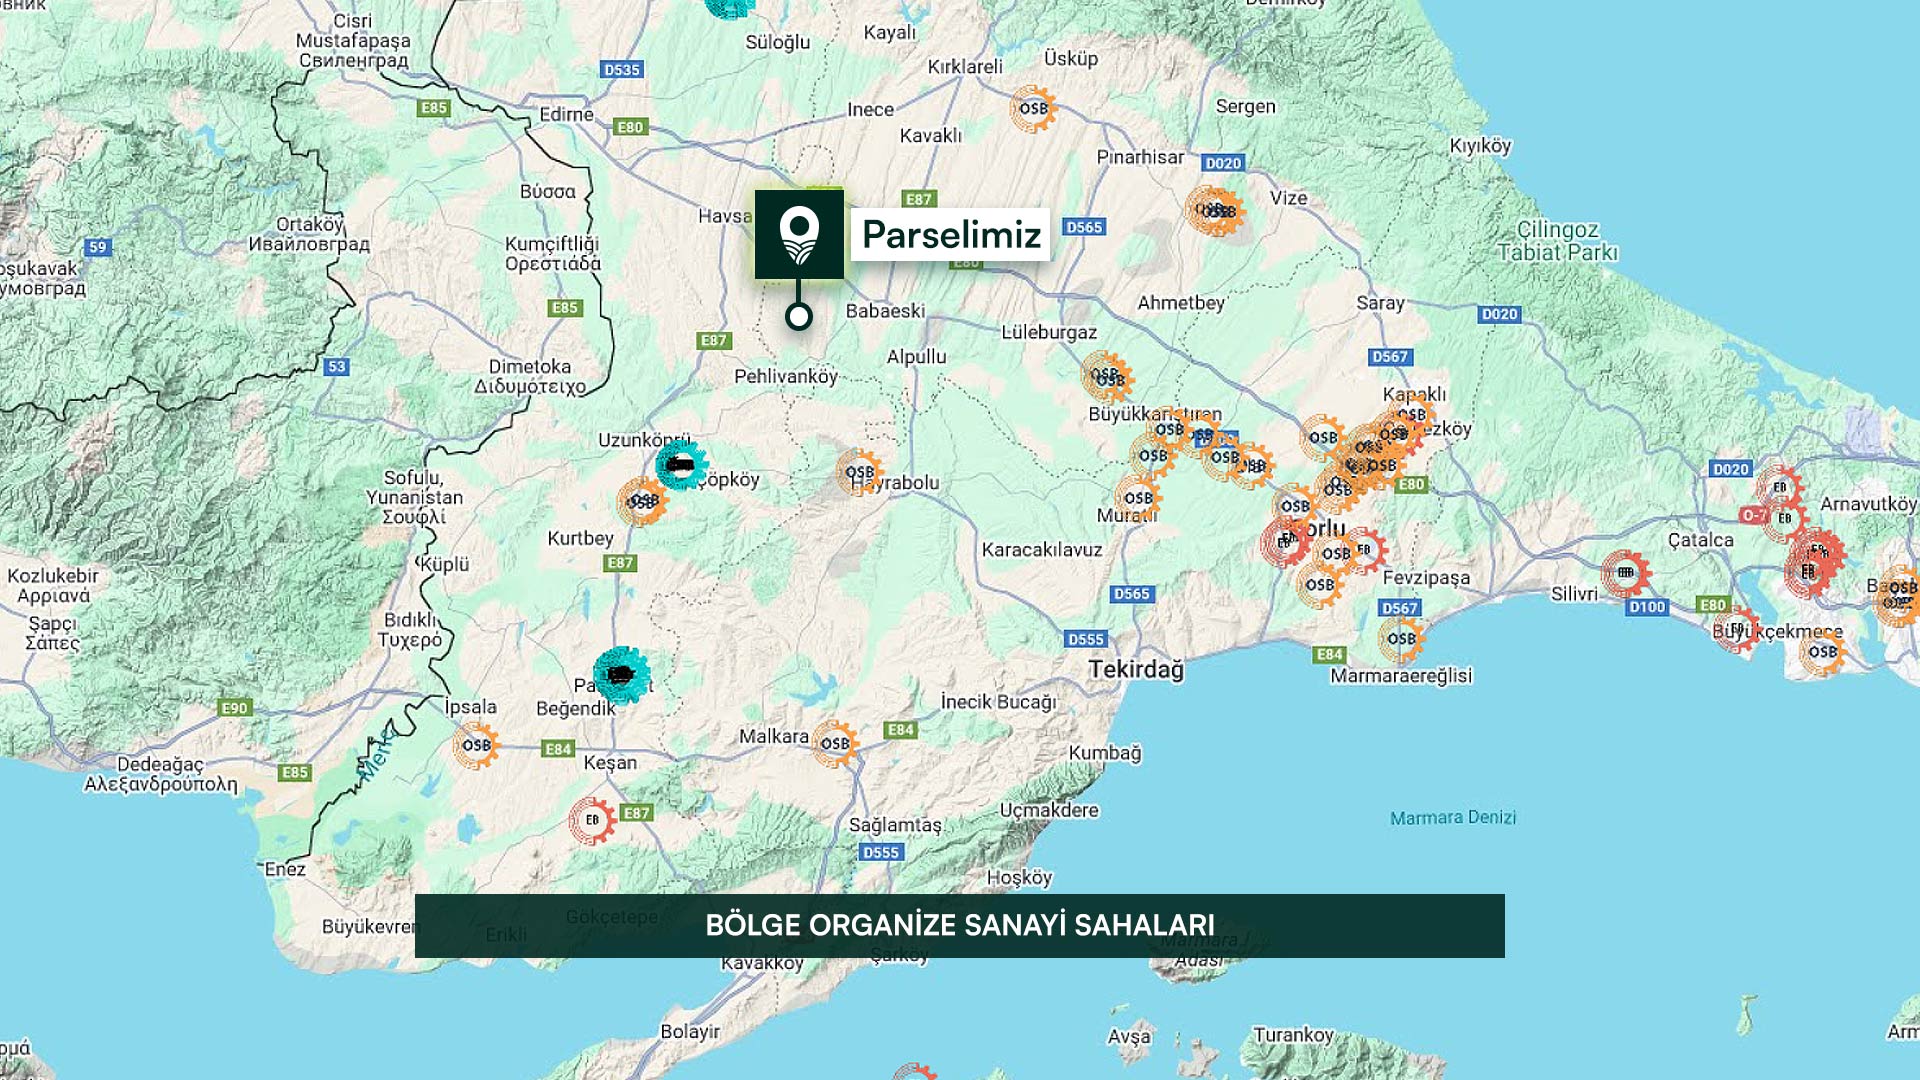The width and height of the screenshot is (1920, 1080).
Task: Click the white circle parcel location point
Action: tap(798, 317)
